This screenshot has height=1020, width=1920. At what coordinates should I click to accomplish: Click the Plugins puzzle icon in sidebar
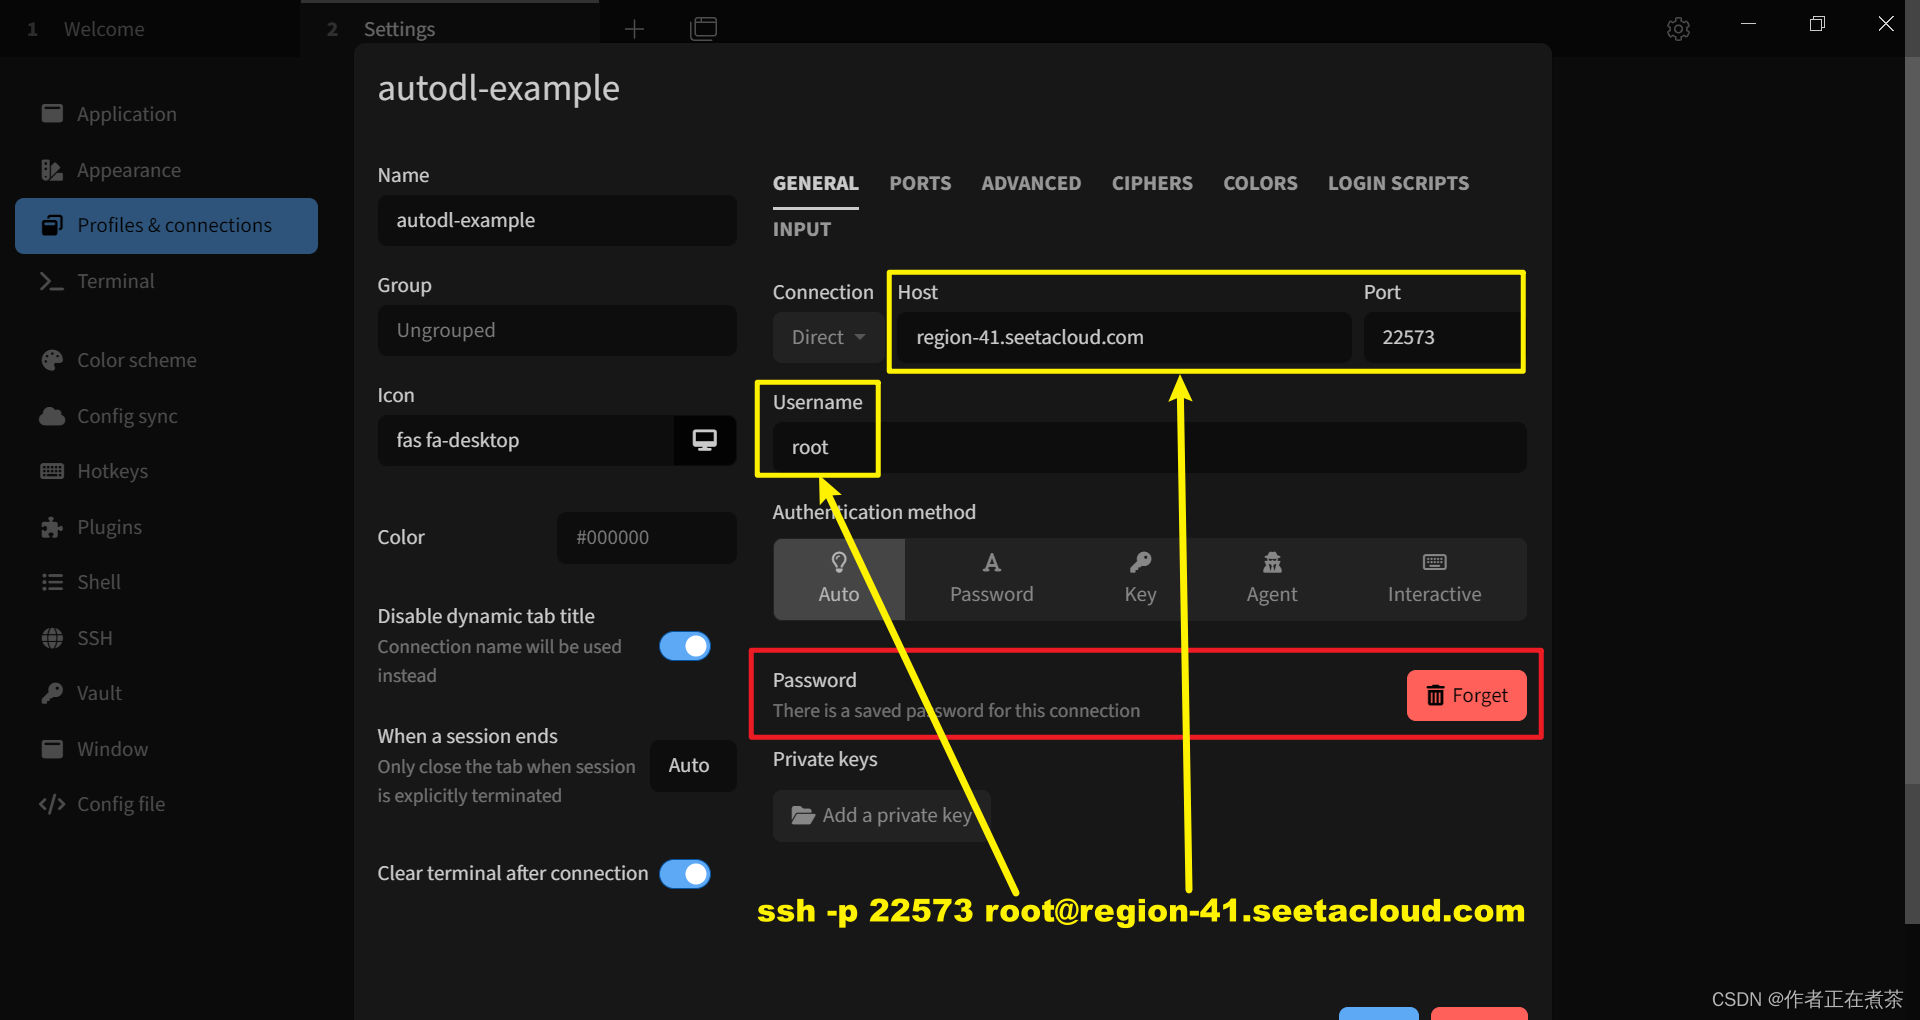tap(52, 527)
